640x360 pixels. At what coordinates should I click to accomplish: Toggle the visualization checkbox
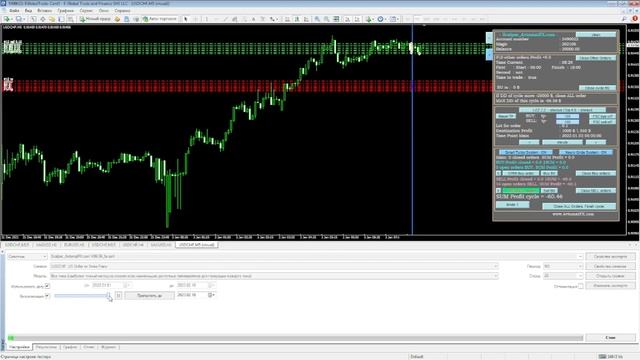click(x=47, y=296)
